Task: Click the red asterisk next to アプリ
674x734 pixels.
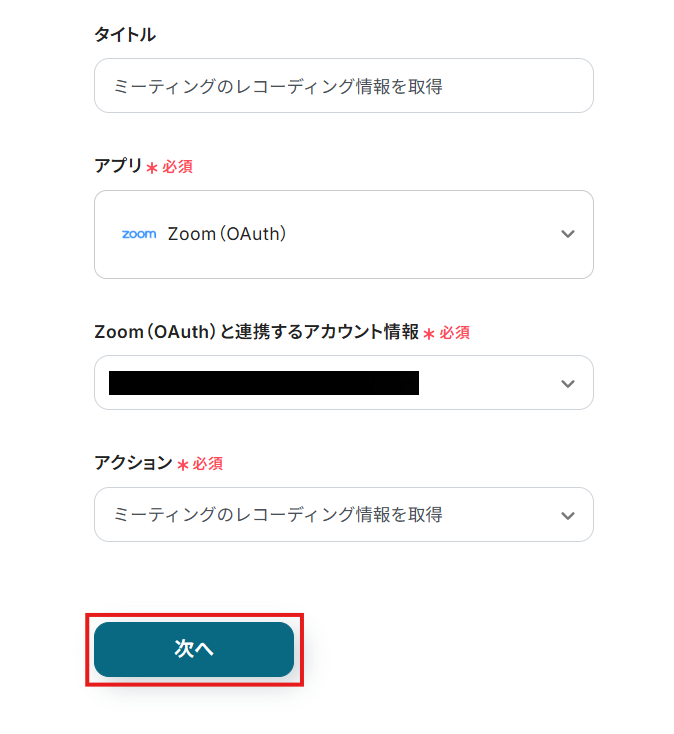Action: pyautogui.click(x=152, y=168)
